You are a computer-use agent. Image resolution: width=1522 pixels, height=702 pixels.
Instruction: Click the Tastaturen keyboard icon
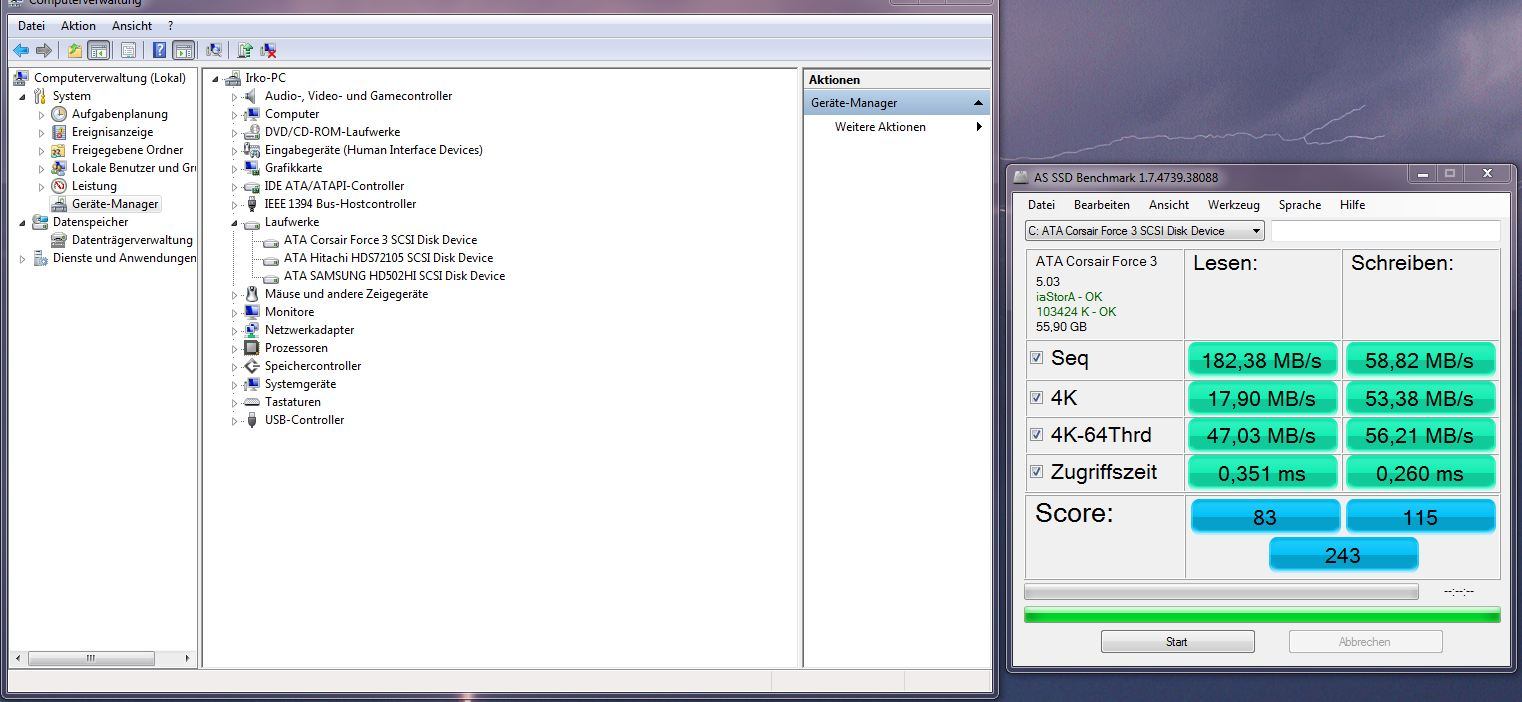tap(252, 402)
